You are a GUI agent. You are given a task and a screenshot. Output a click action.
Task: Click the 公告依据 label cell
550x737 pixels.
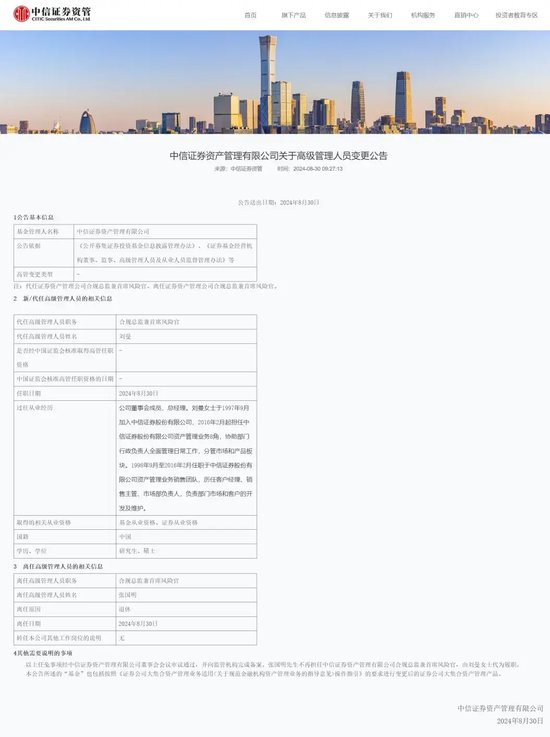44,253
